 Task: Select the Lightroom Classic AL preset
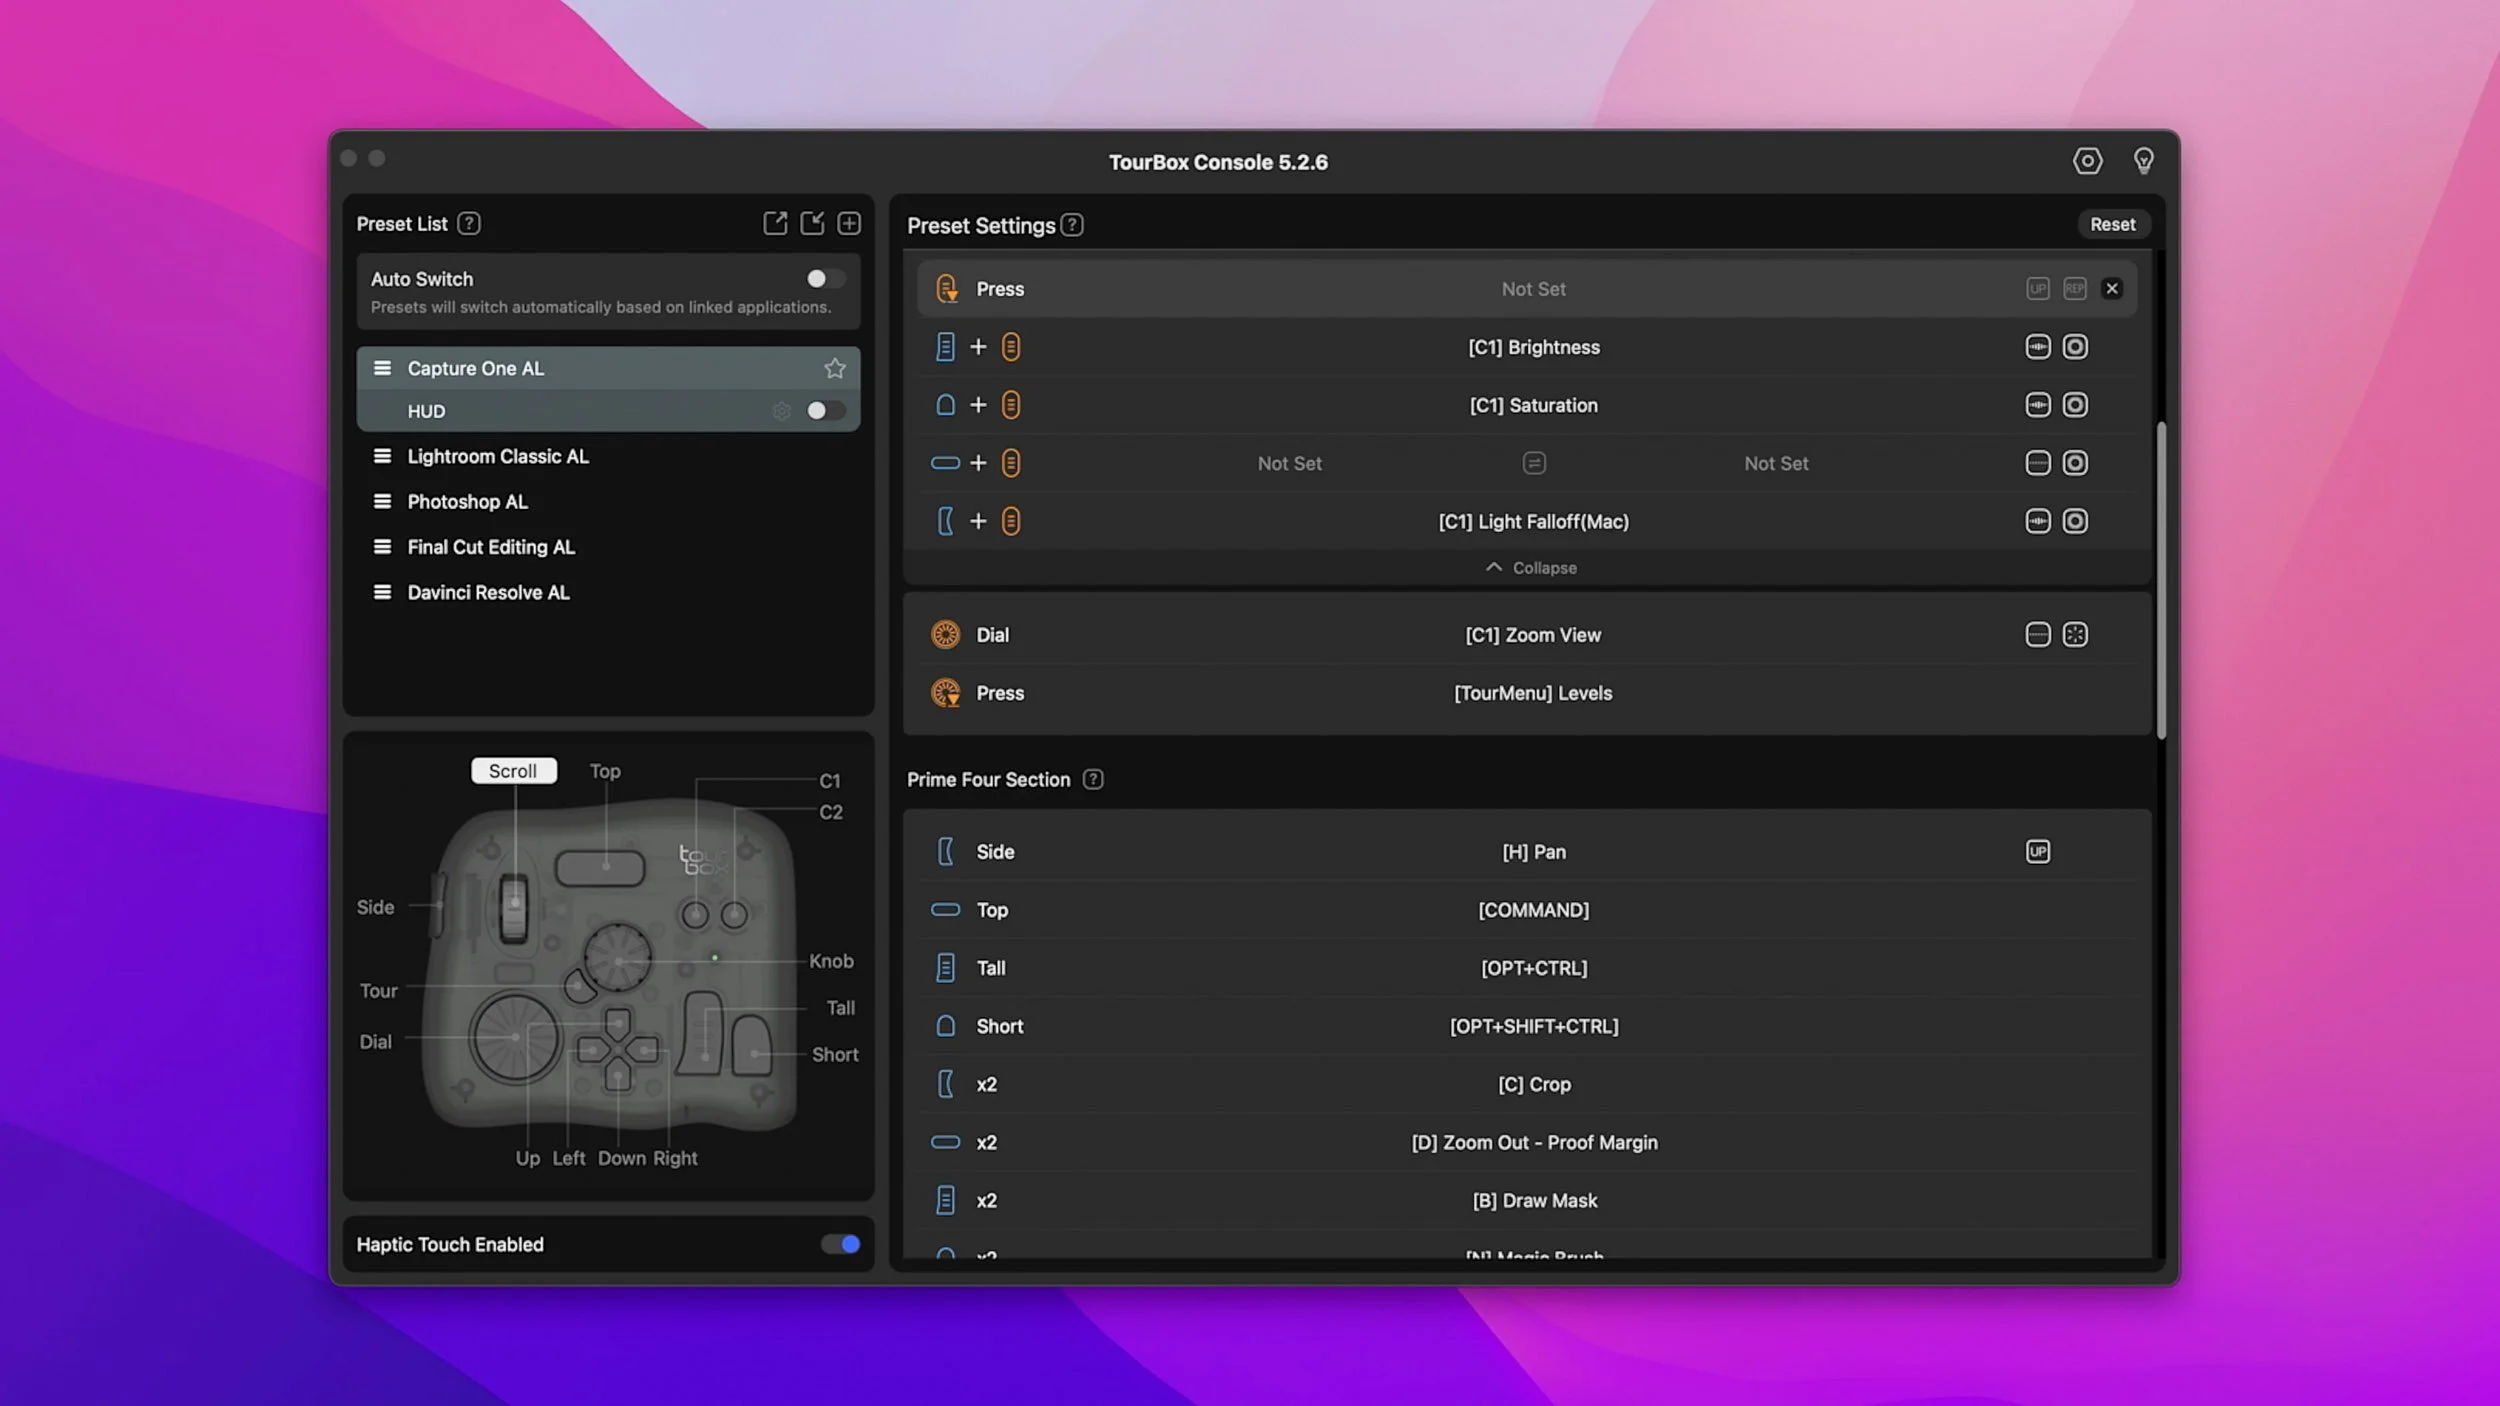click(x=608, y=456)
